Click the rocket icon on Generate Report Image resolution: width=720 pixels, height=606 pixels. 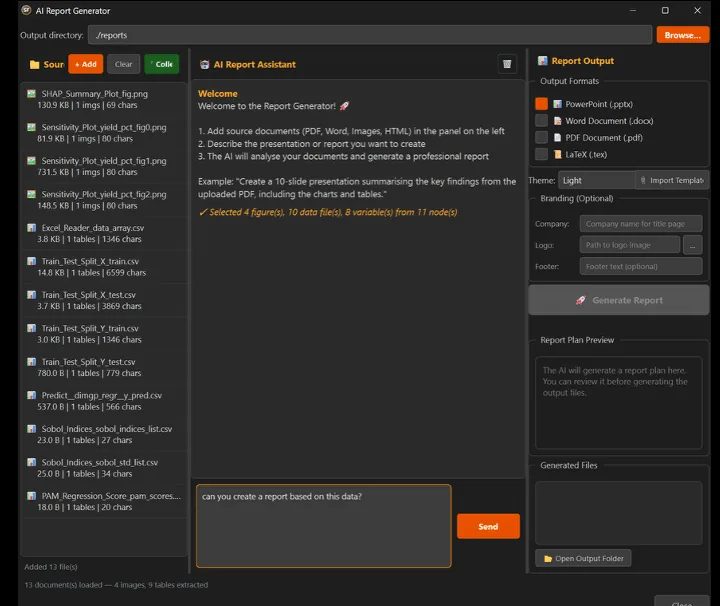[581, 300]
